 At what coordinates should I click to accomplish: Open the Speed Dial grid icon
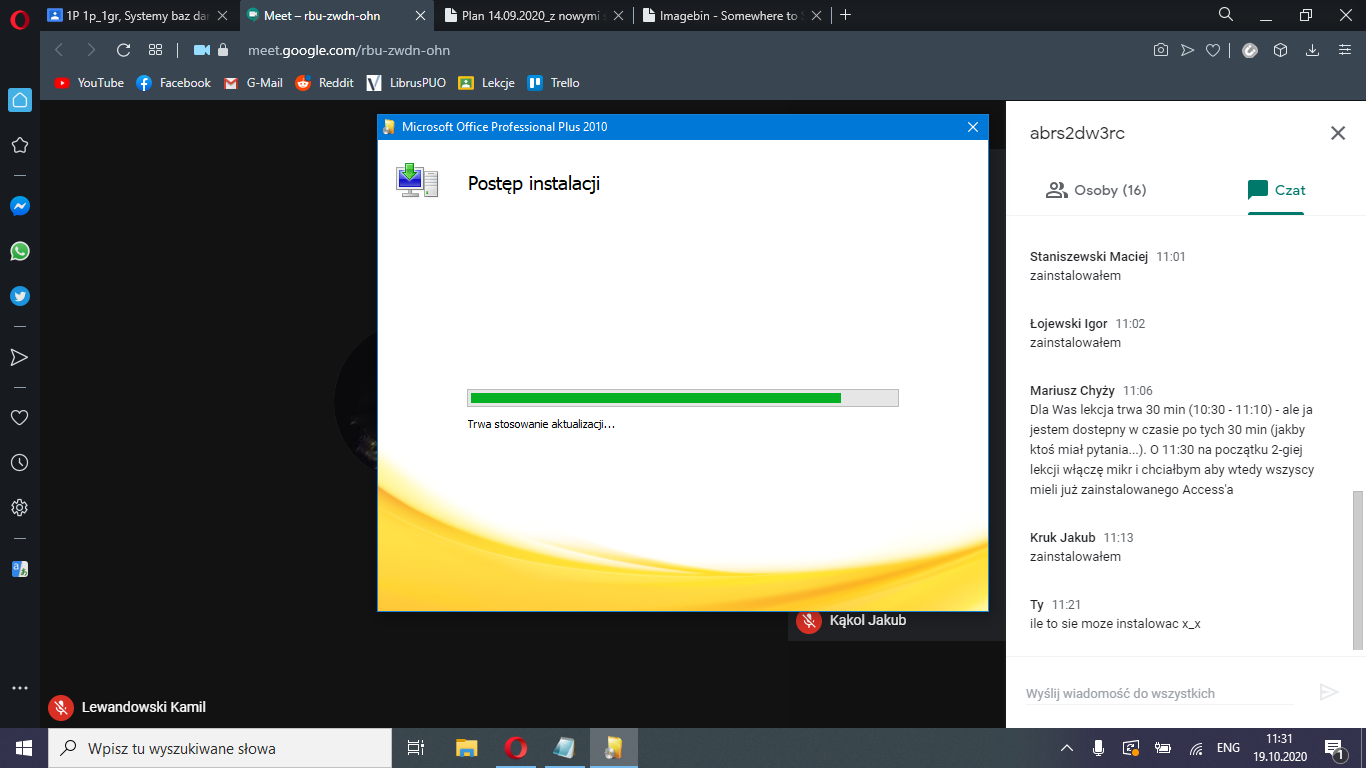click(155, 50)
